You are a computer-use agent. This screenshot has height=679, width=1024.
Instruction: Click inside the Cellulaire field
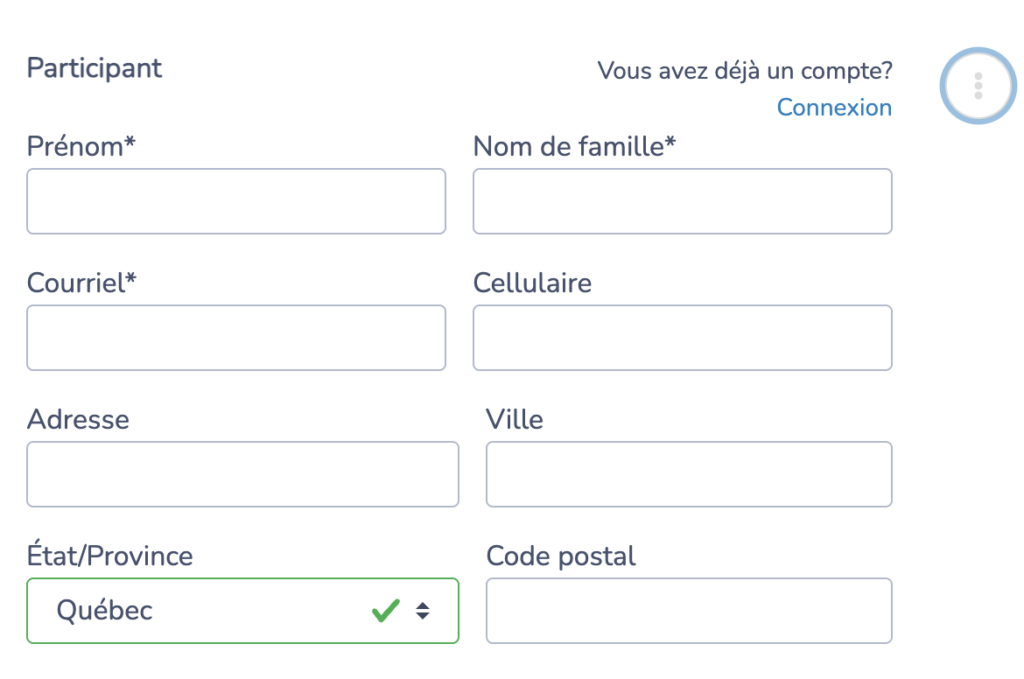pyautogui.click(x=681, y=337)
